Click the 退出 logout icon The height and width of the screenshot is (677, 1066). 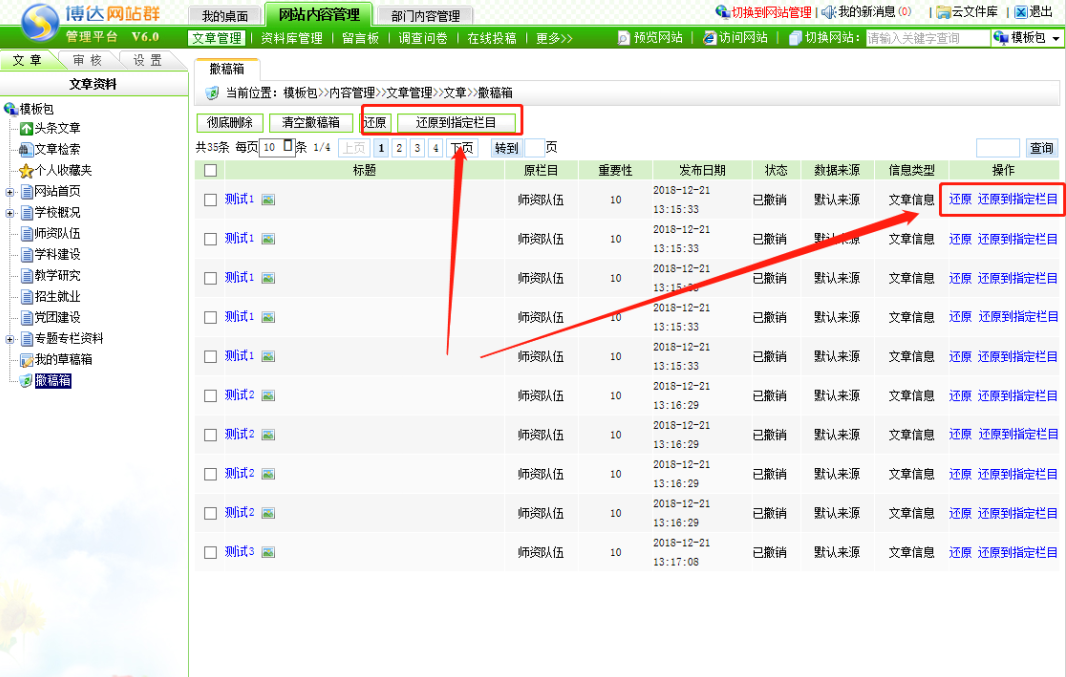coord(1021,12)
